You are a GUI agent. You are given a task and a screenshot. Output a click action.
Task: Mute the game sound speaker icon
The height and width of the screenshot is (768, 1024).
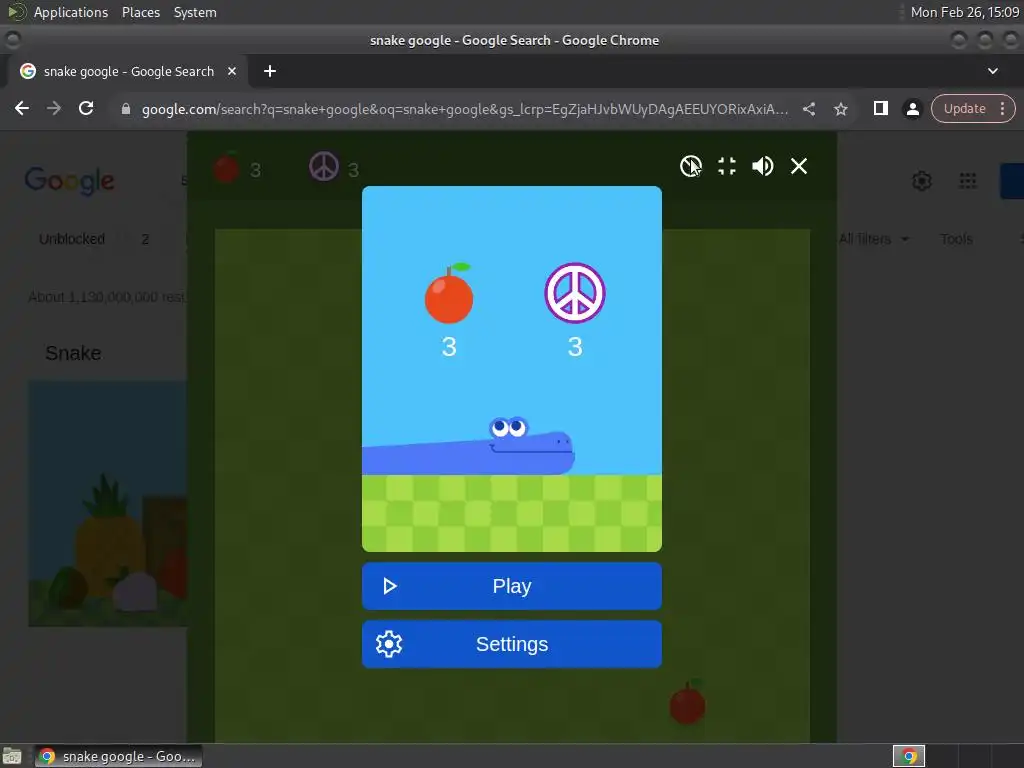pyautogui.click(x=762, y=166)
